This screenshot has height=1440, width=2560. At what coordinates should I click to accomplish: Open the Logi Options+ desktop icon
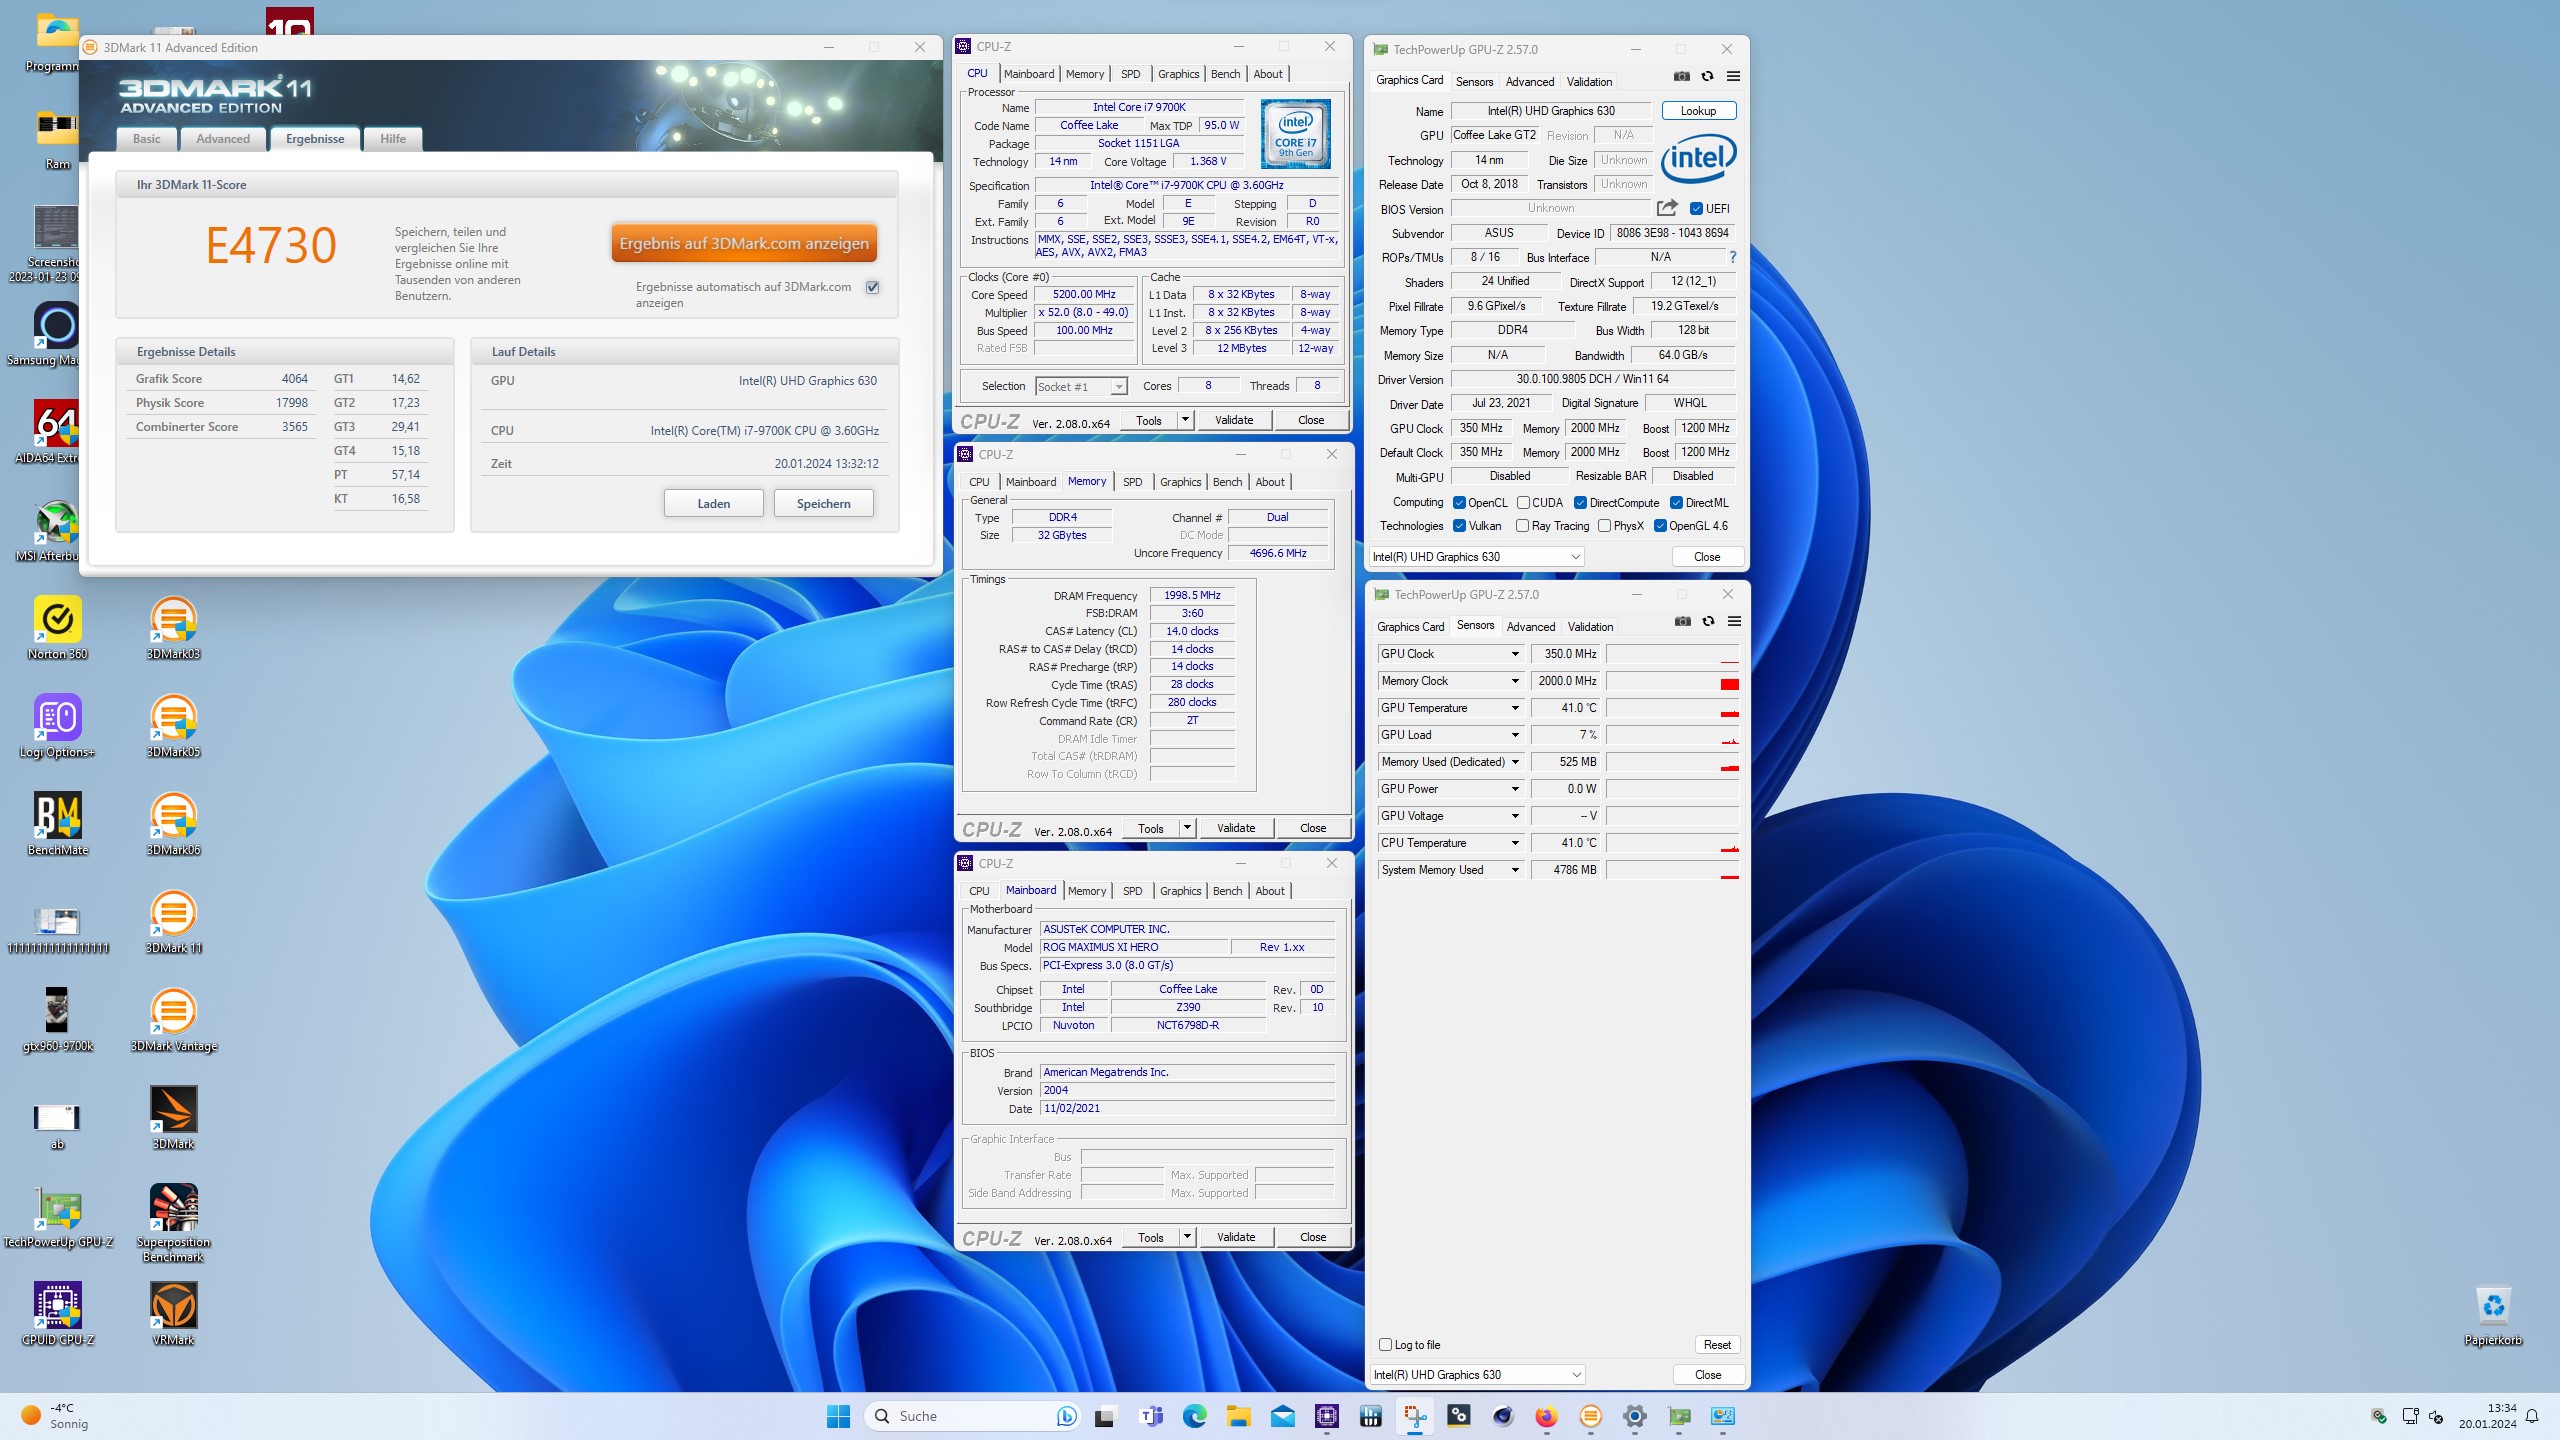pos(57,725)
